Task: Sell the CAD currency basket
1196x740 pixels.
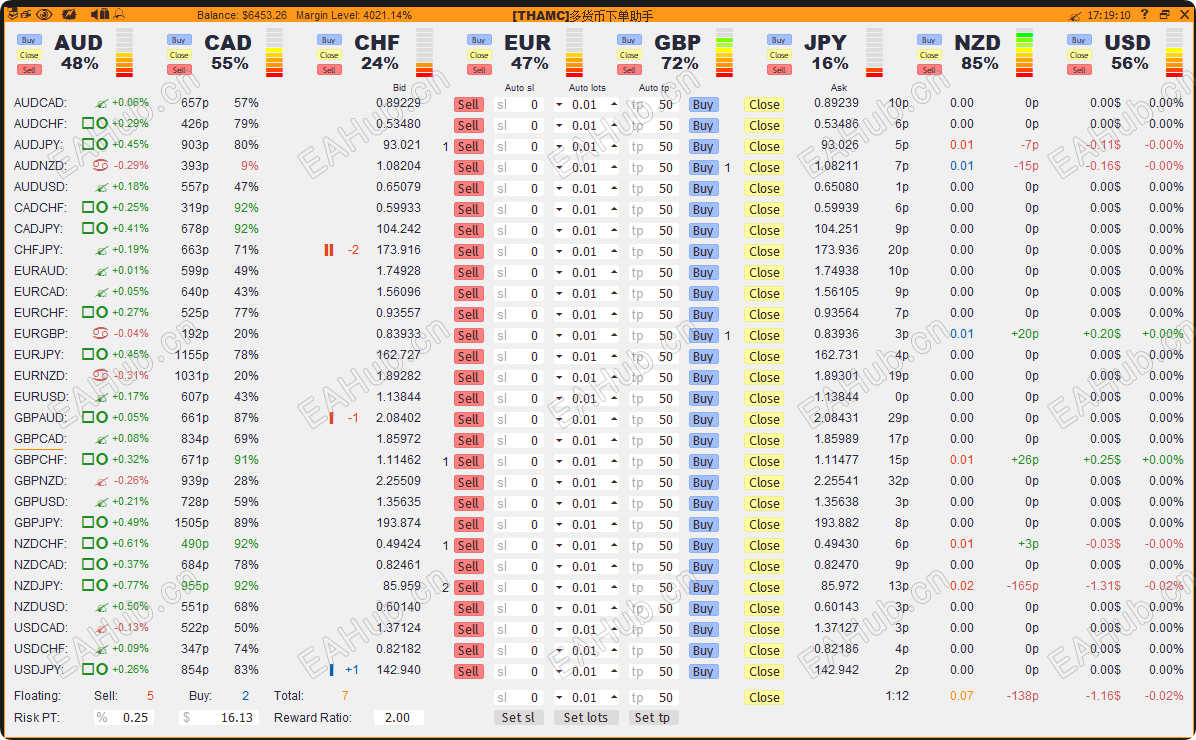Action: click(x=179, y=70)
